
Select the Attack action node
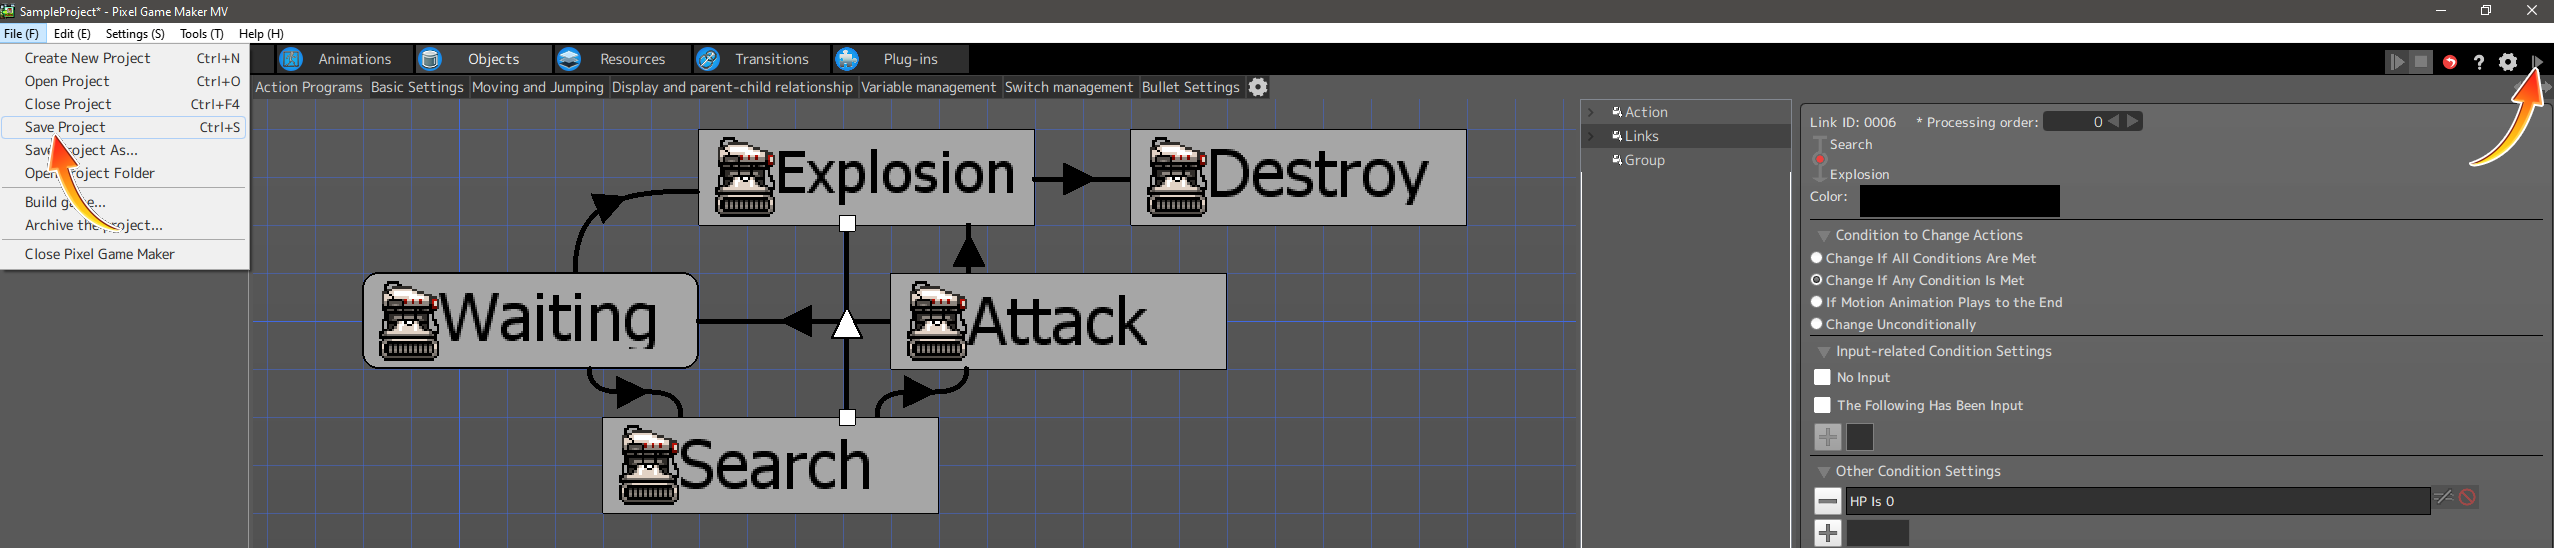coord(1058,321)
